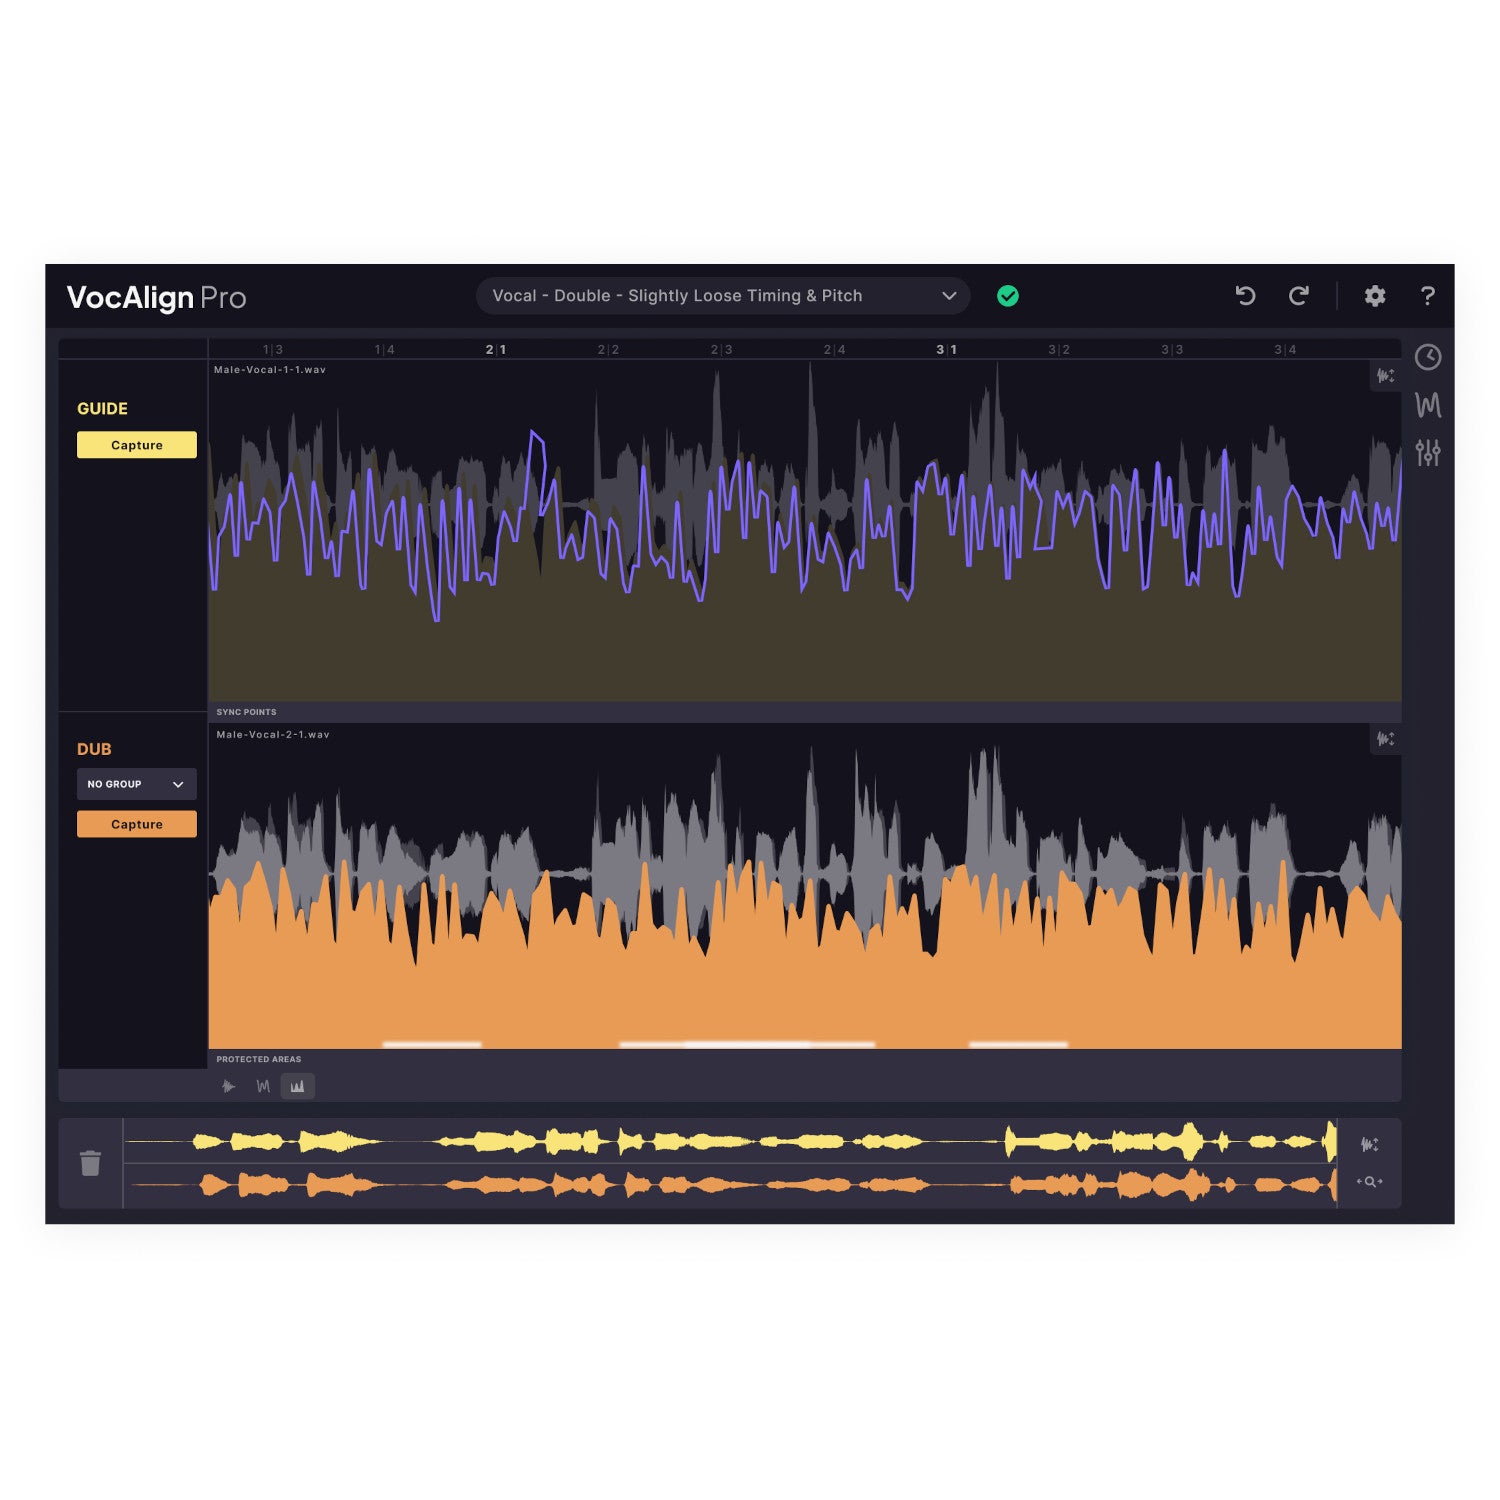
Task: Click timeline marker 3|1
Action: click(947, 350)
